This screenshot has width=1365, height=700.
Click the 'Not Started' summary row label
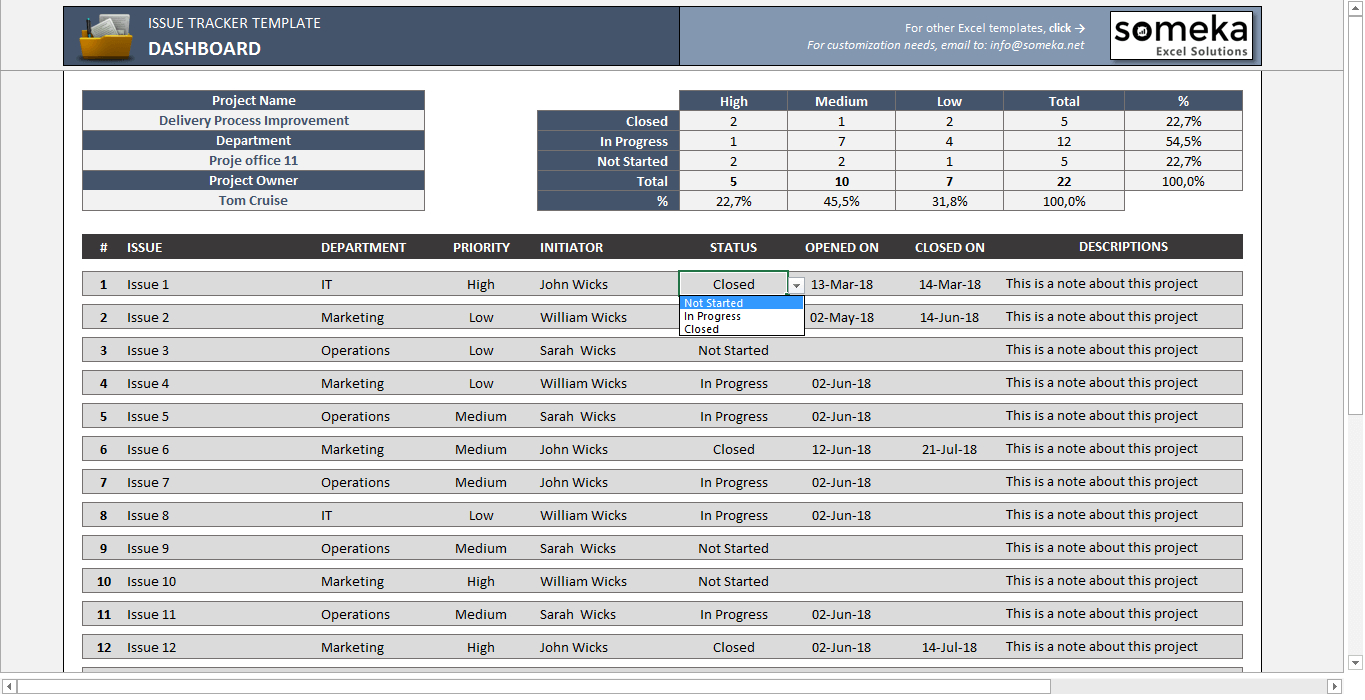tap(608, 161)
